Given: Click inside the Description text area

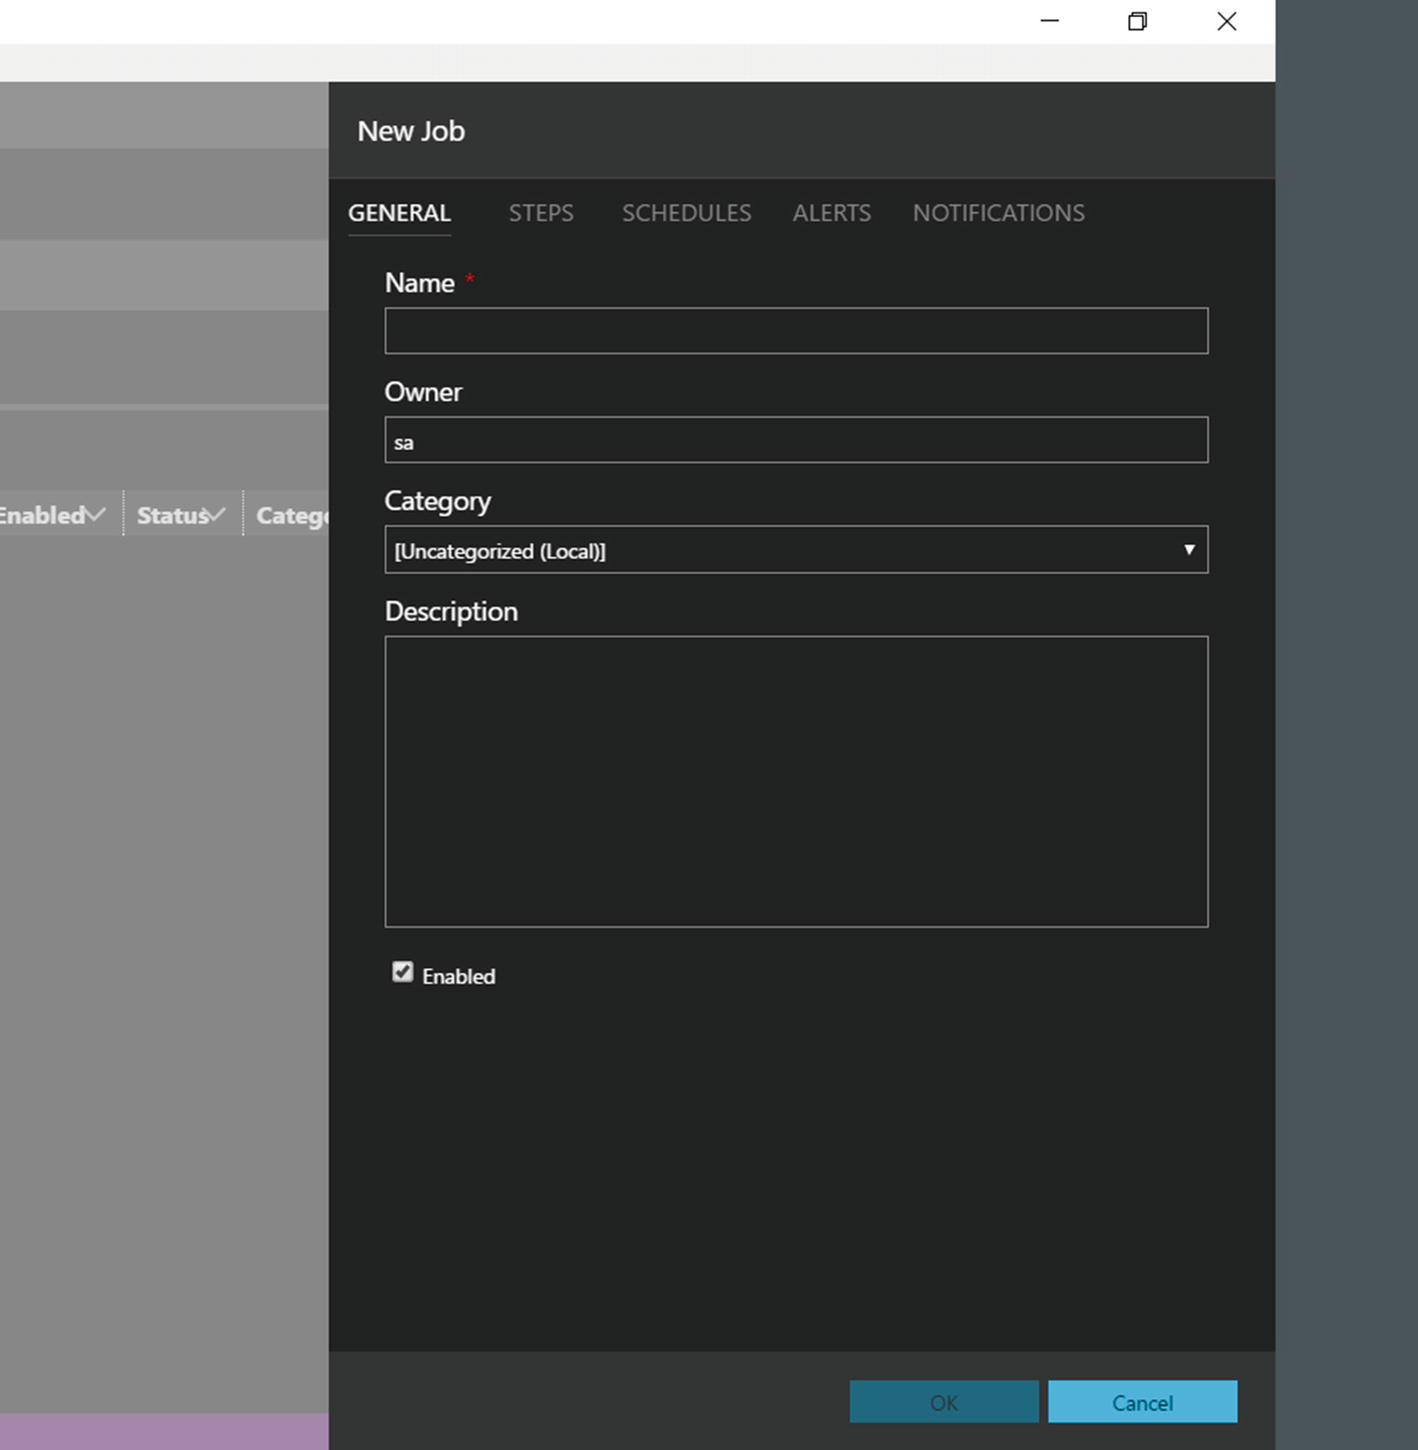Looking at the screenshot, I should point(796,782).
